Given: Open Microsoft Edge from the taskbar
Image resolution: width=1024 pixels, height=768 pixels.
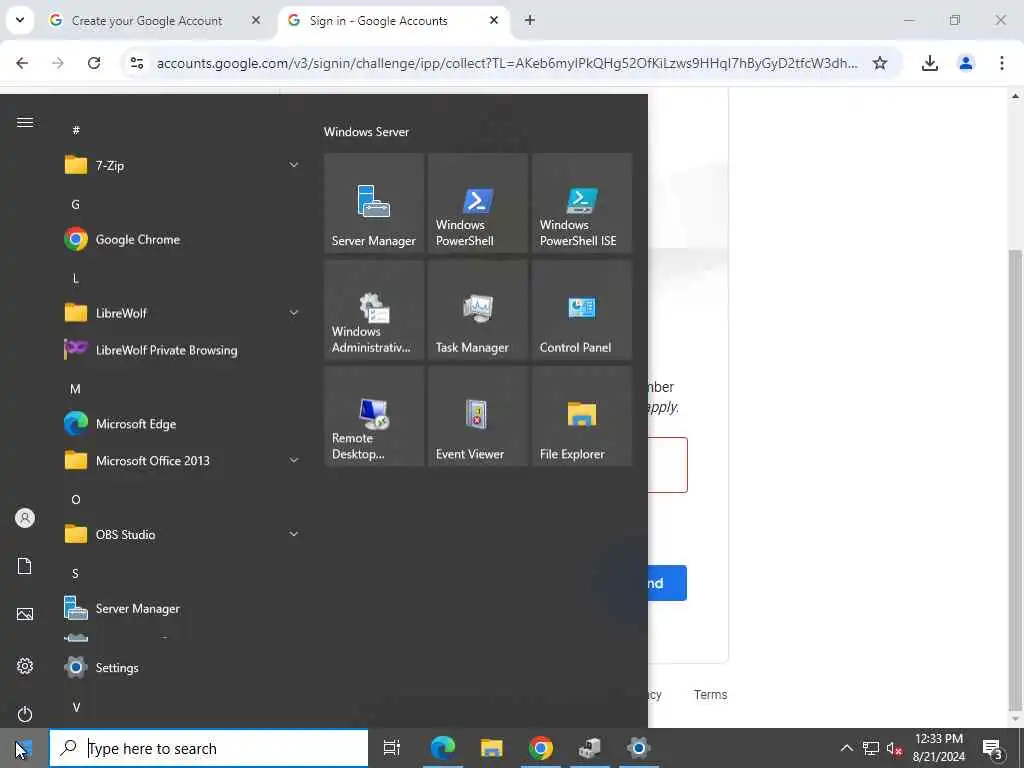Looking at the screenshot, I should click(x=442, y=748).
